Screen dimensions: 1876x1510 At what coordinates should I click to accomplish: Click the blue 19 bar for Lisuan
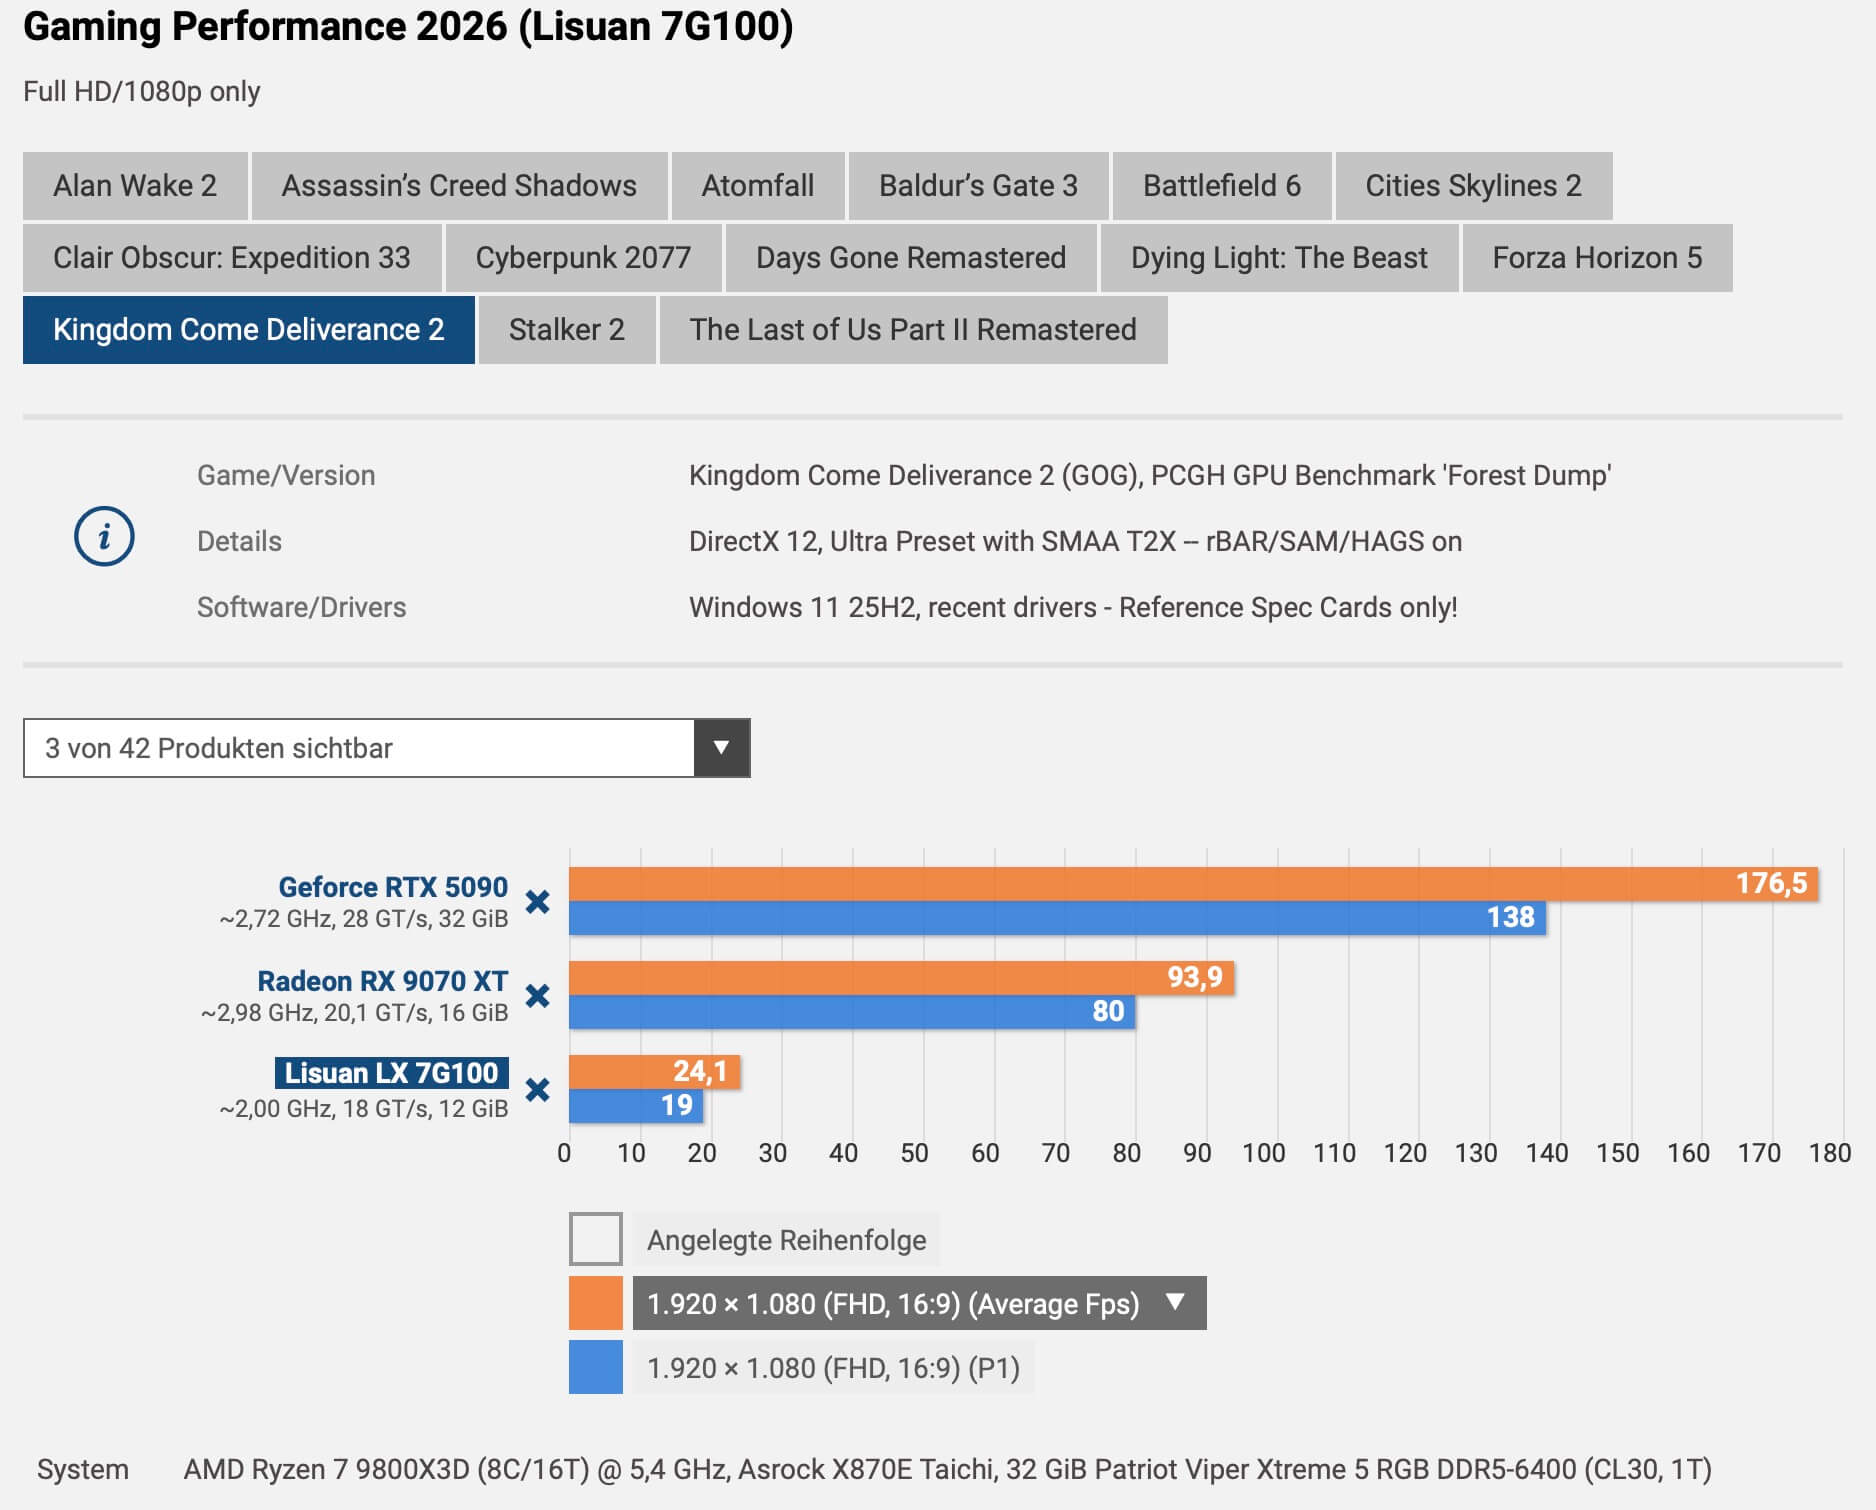[636, 1106]
